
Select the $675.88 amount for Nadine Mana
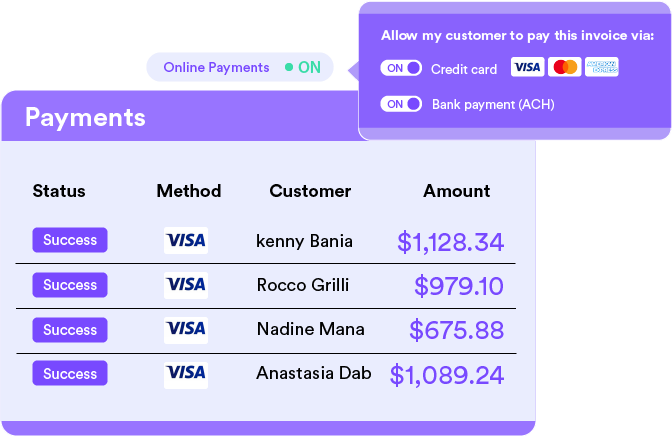[x=456, y=330]
